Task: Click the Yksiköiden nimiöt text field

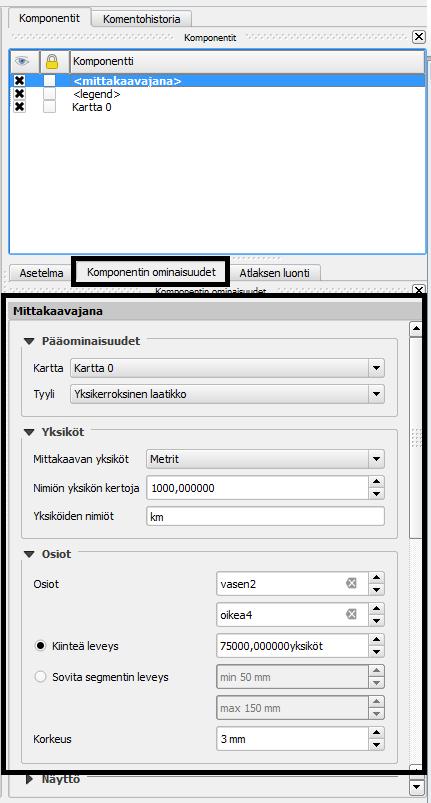Action: tap(265, 517)
